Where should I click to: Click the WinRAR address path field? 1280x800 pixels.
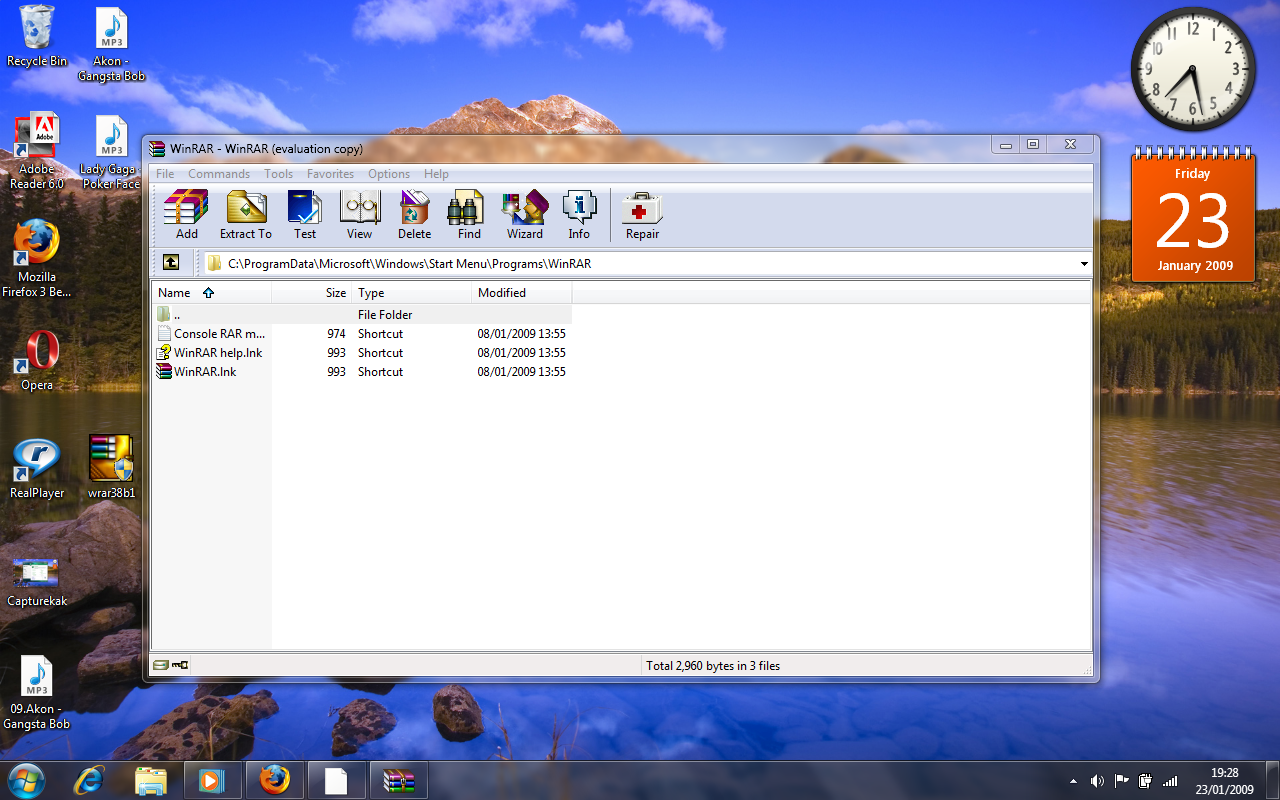[x=647, y=264]
